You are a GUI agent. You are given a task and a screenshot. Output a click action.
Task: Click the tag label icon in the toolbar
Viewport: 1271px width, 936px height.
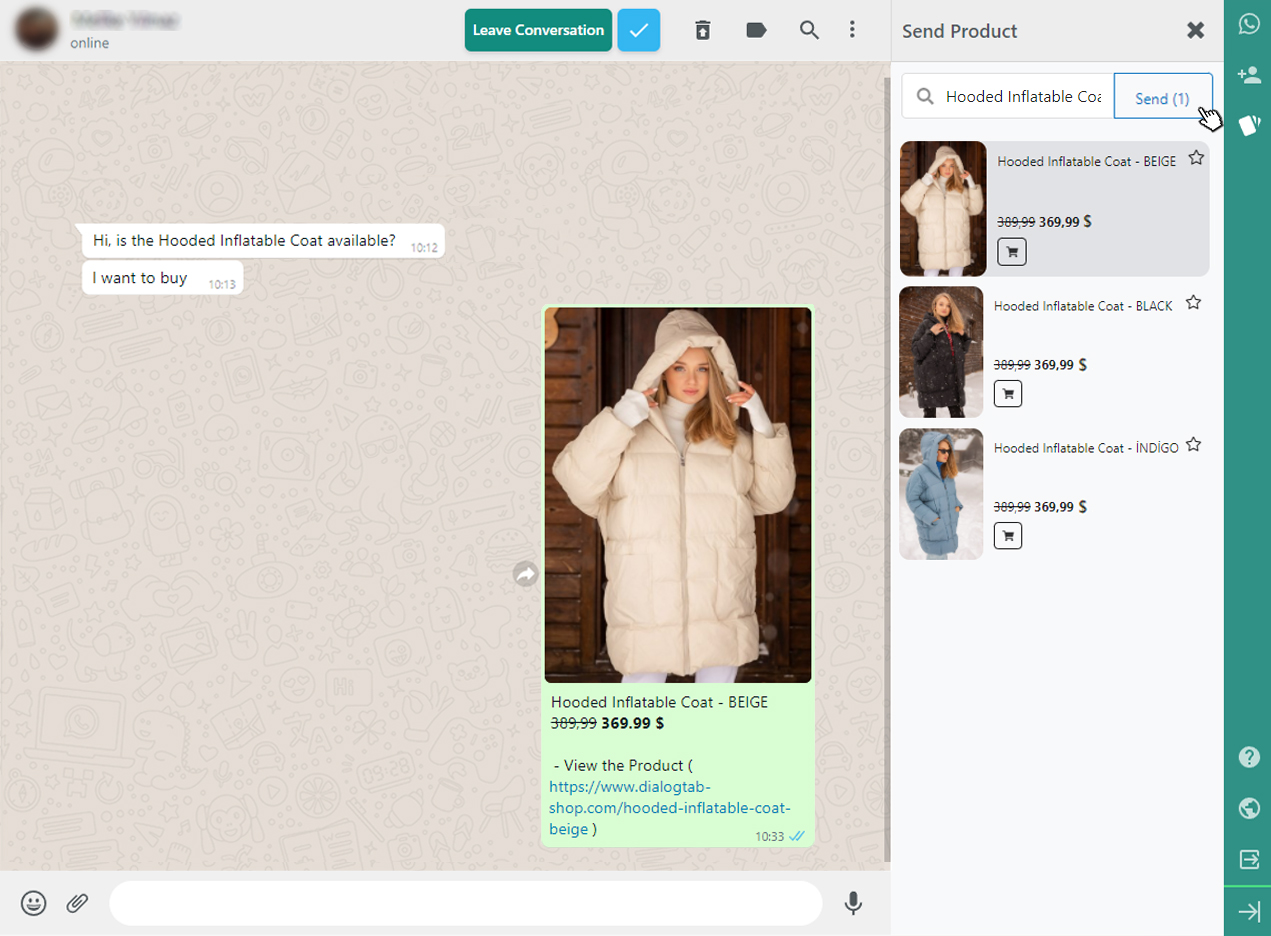[x=756, y=30]
